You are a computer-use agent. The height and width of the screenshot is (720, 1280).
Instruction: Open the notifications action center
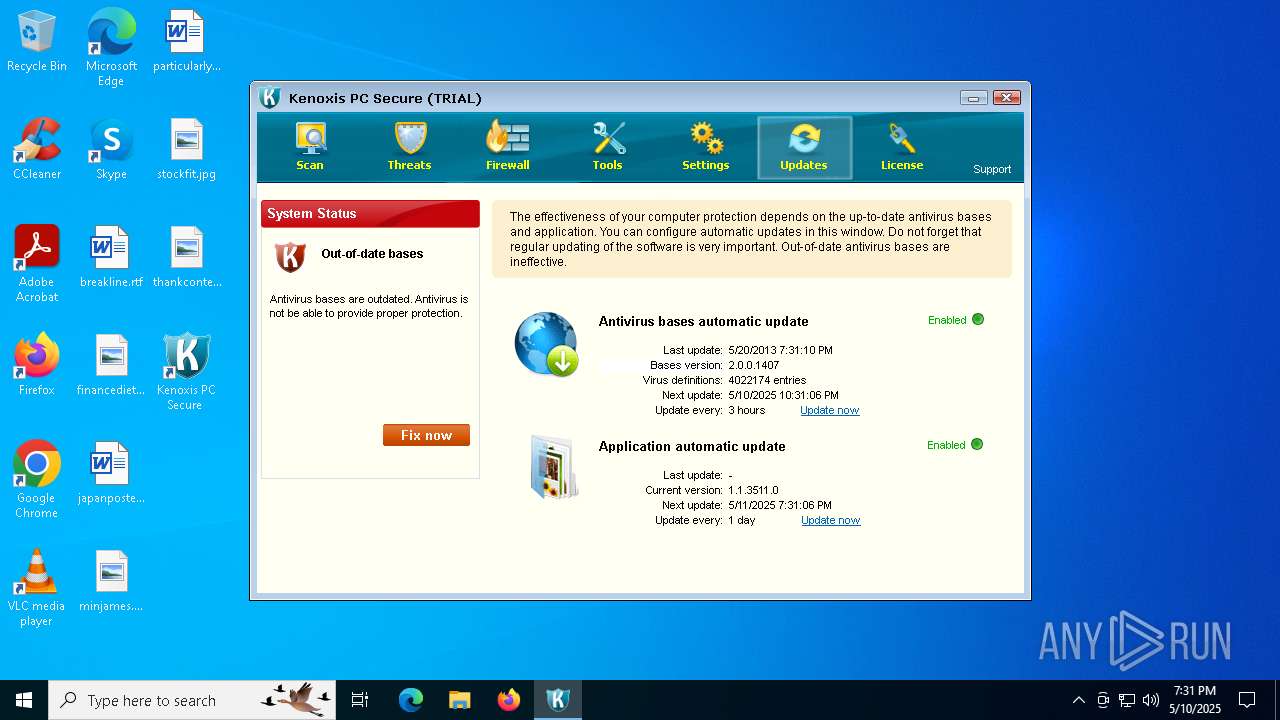point(1248,700)
